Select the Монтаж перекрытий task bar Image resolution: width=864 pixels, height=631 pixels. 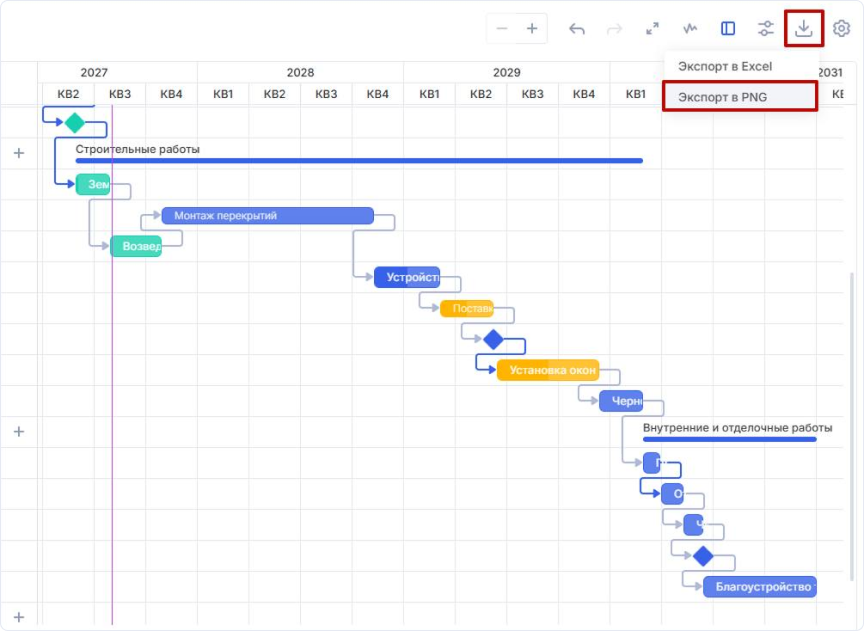[x=267, y=215]
